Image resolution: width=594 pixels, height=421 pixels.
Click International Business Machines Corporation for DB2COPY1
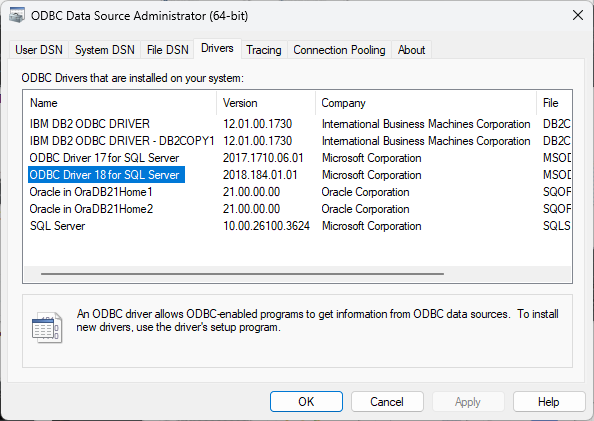coord(426,141)
